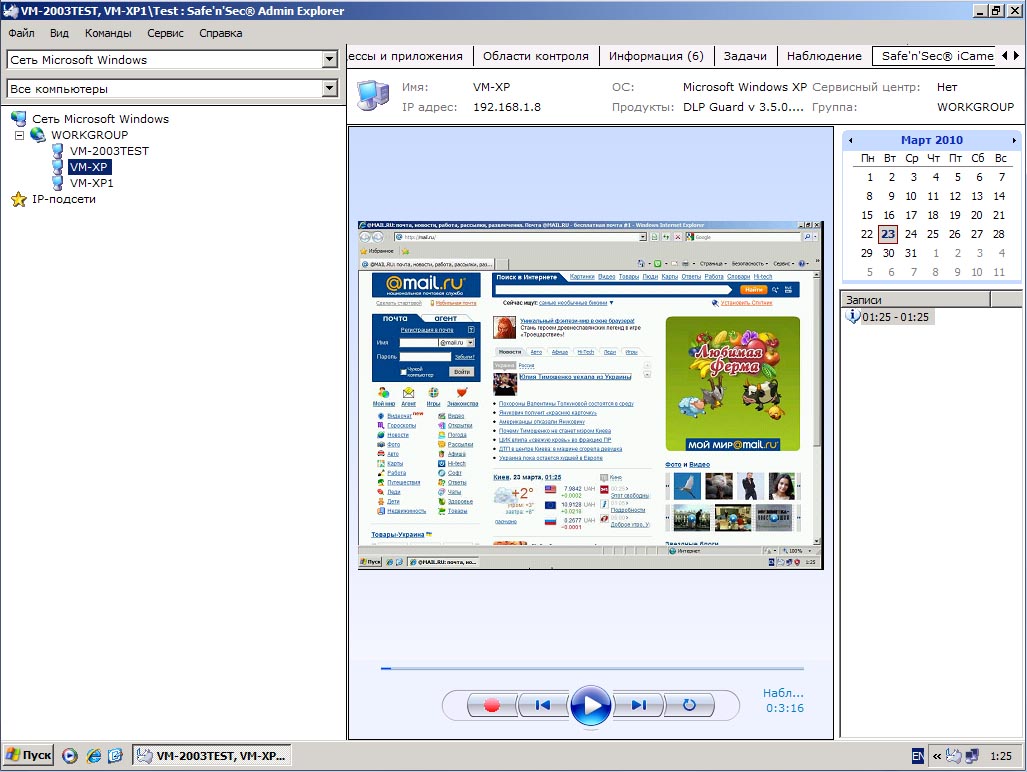Image resolution: width=1027 pixels, height=772 pixels.
Task: Click the Записи column header
Action: (x=916, y=300)
